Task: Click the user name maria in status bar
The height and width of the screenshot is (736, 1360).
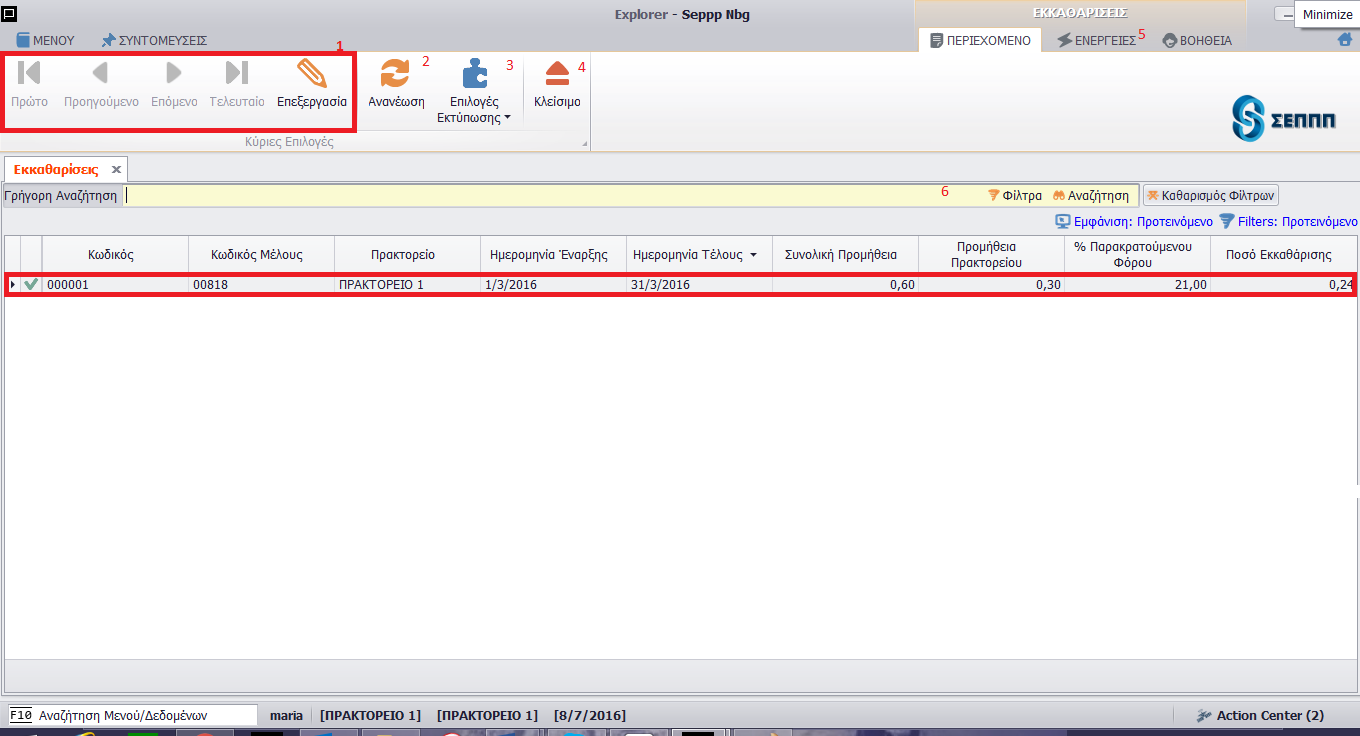Action: click(x=286, y=716)
